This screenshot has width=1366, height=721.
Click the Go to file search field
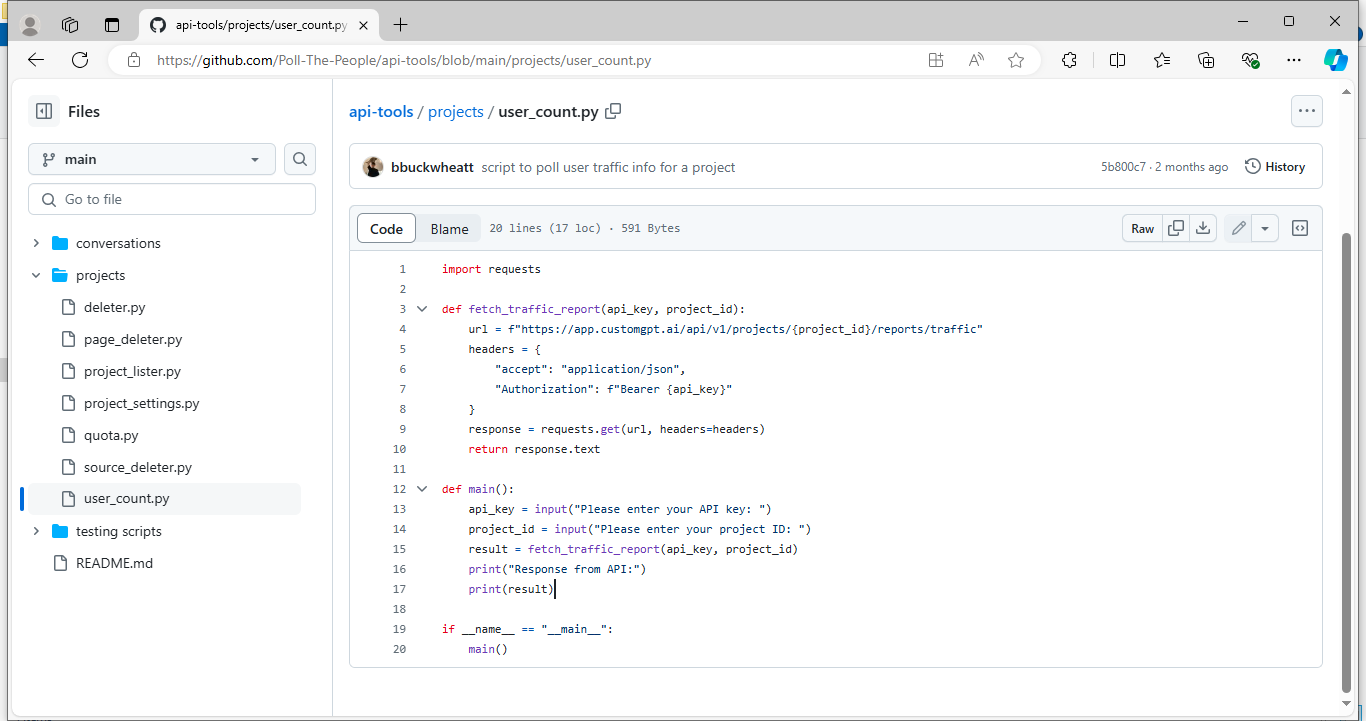point(171,199)
